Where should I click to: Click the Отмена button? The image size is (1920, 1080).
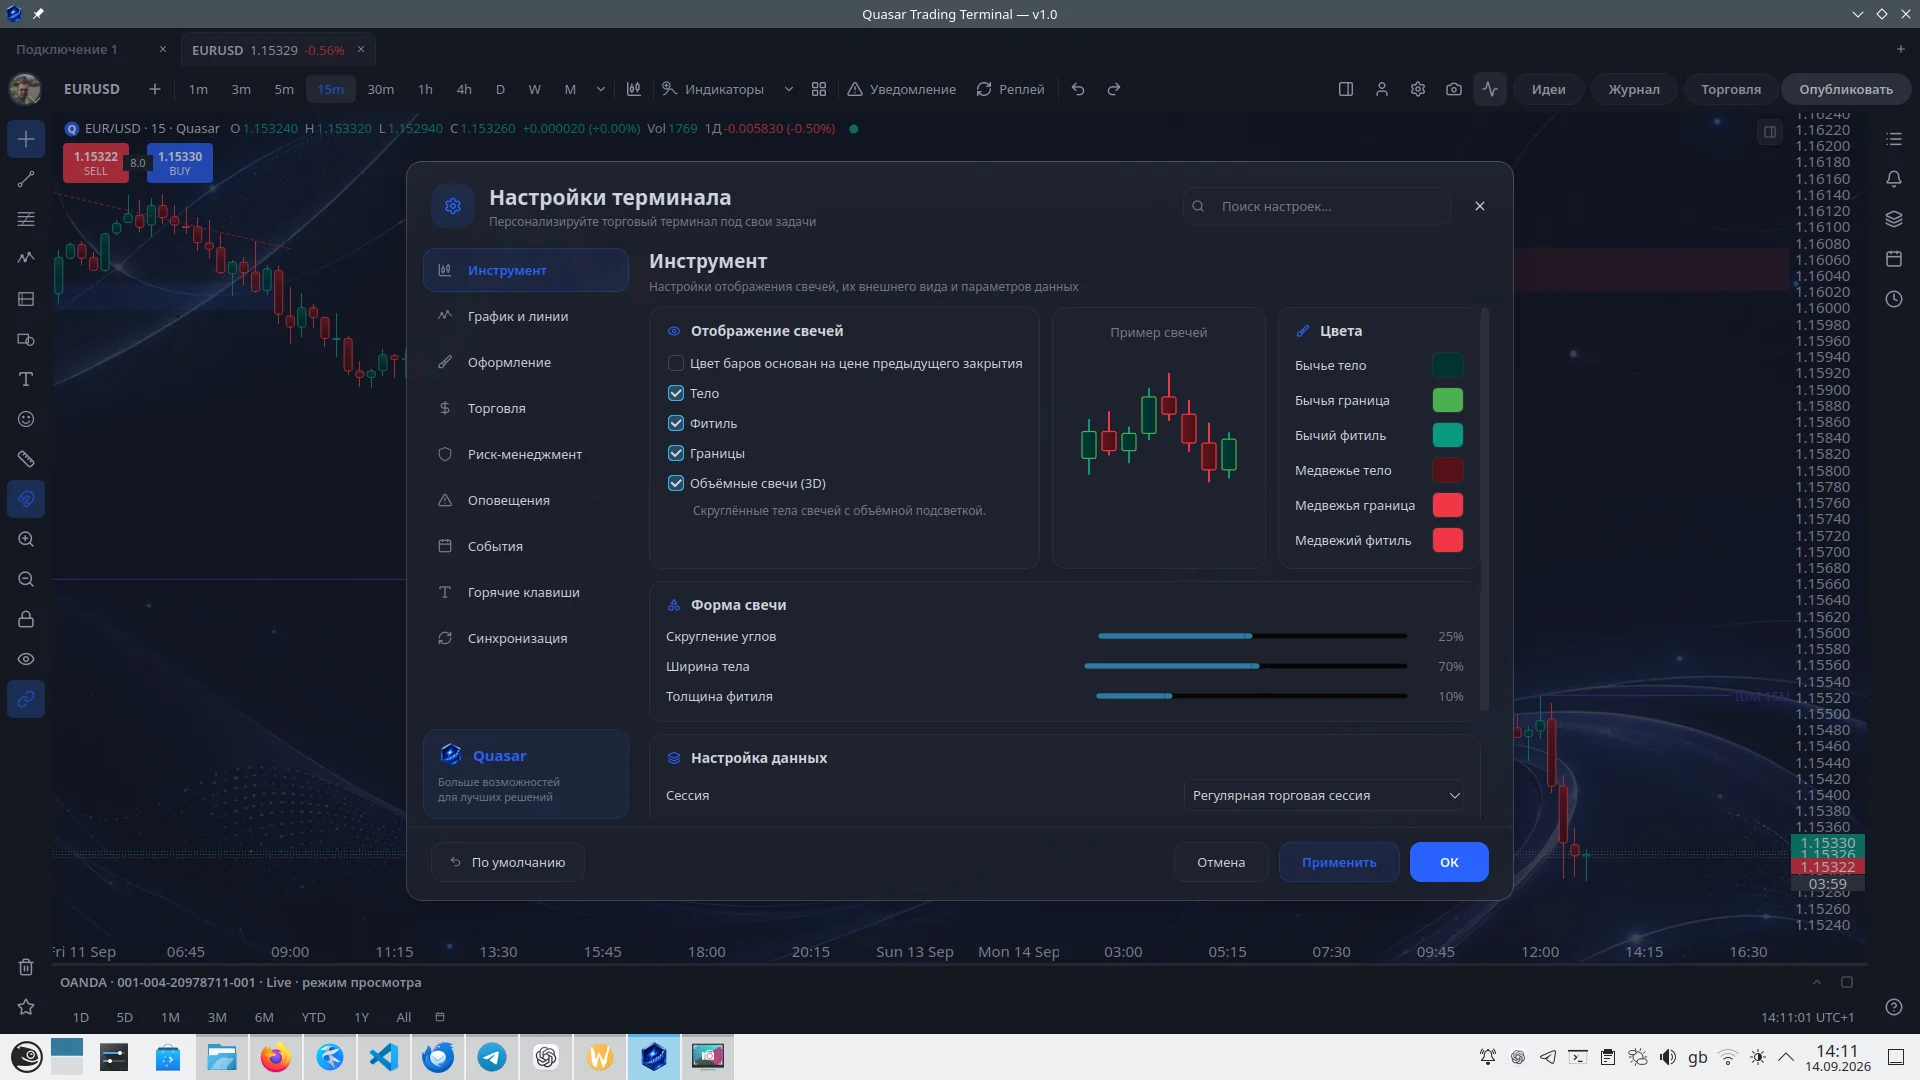(1221, 862)
